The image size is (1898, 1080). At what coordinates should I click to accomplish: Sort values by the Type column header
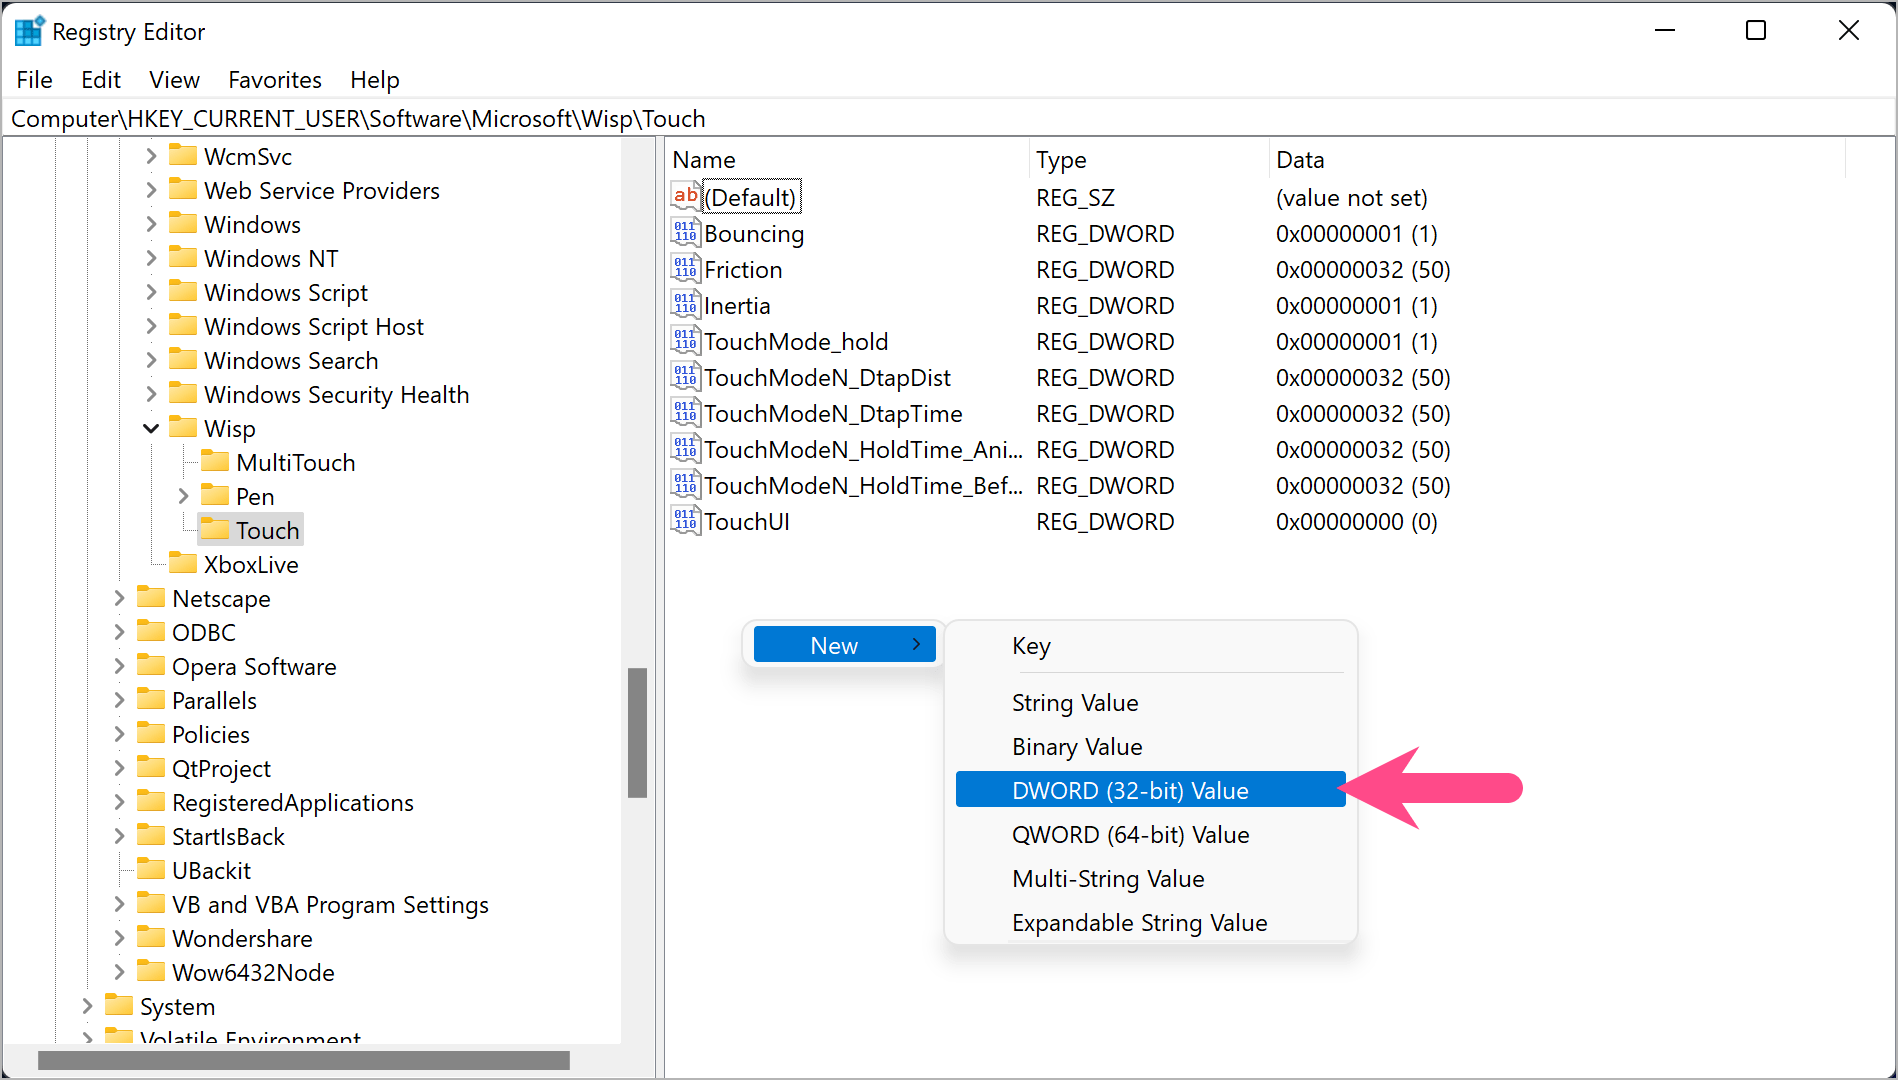[x=1061, y=160]
